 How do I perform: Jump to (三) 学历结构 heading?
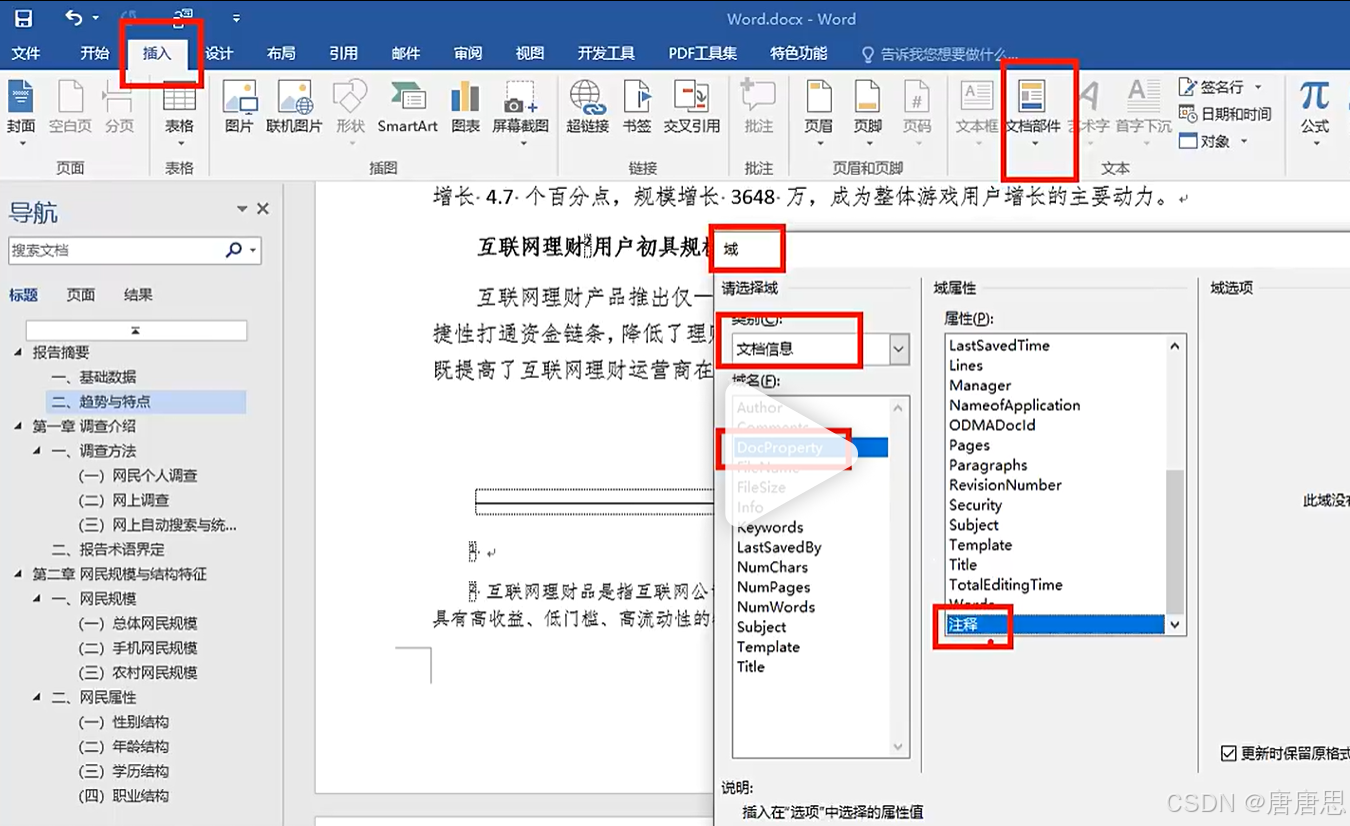pos(124,771)
